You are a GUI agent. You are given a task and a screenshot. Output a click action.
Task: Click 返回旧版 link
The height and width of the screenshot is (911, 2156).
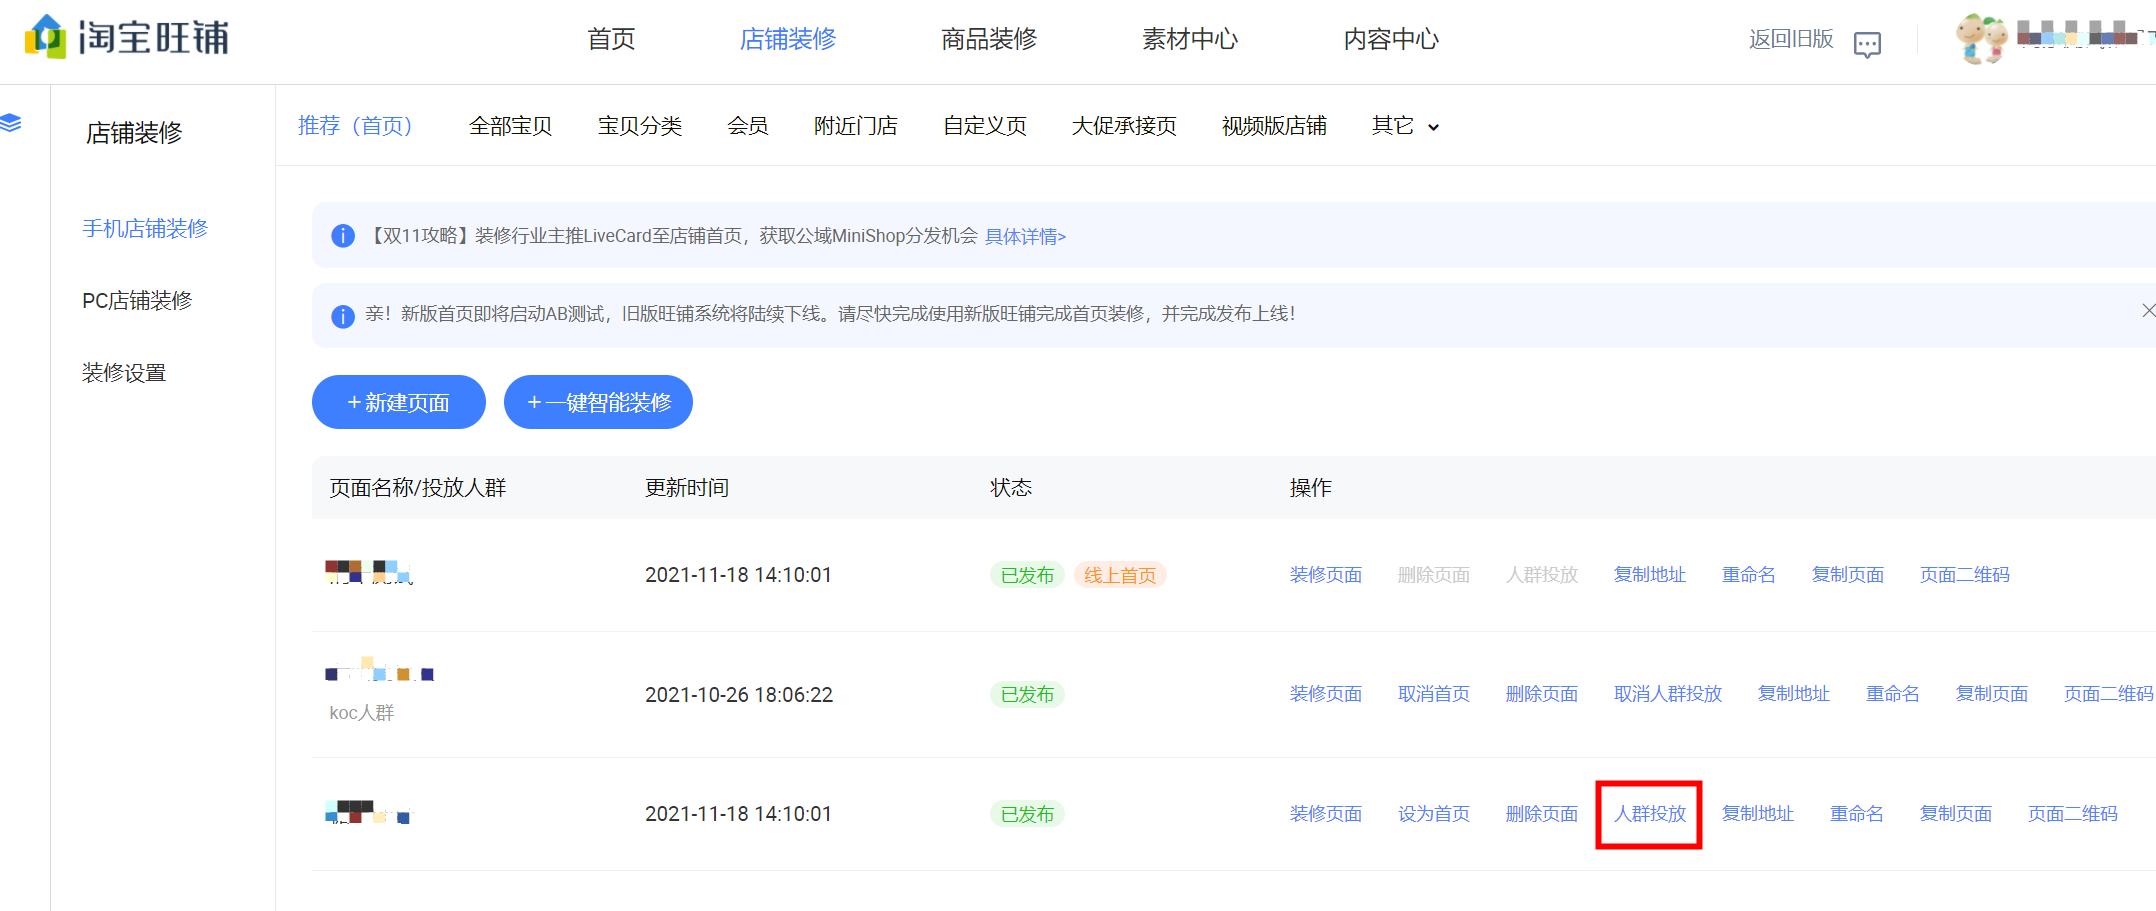point(1791,39)
